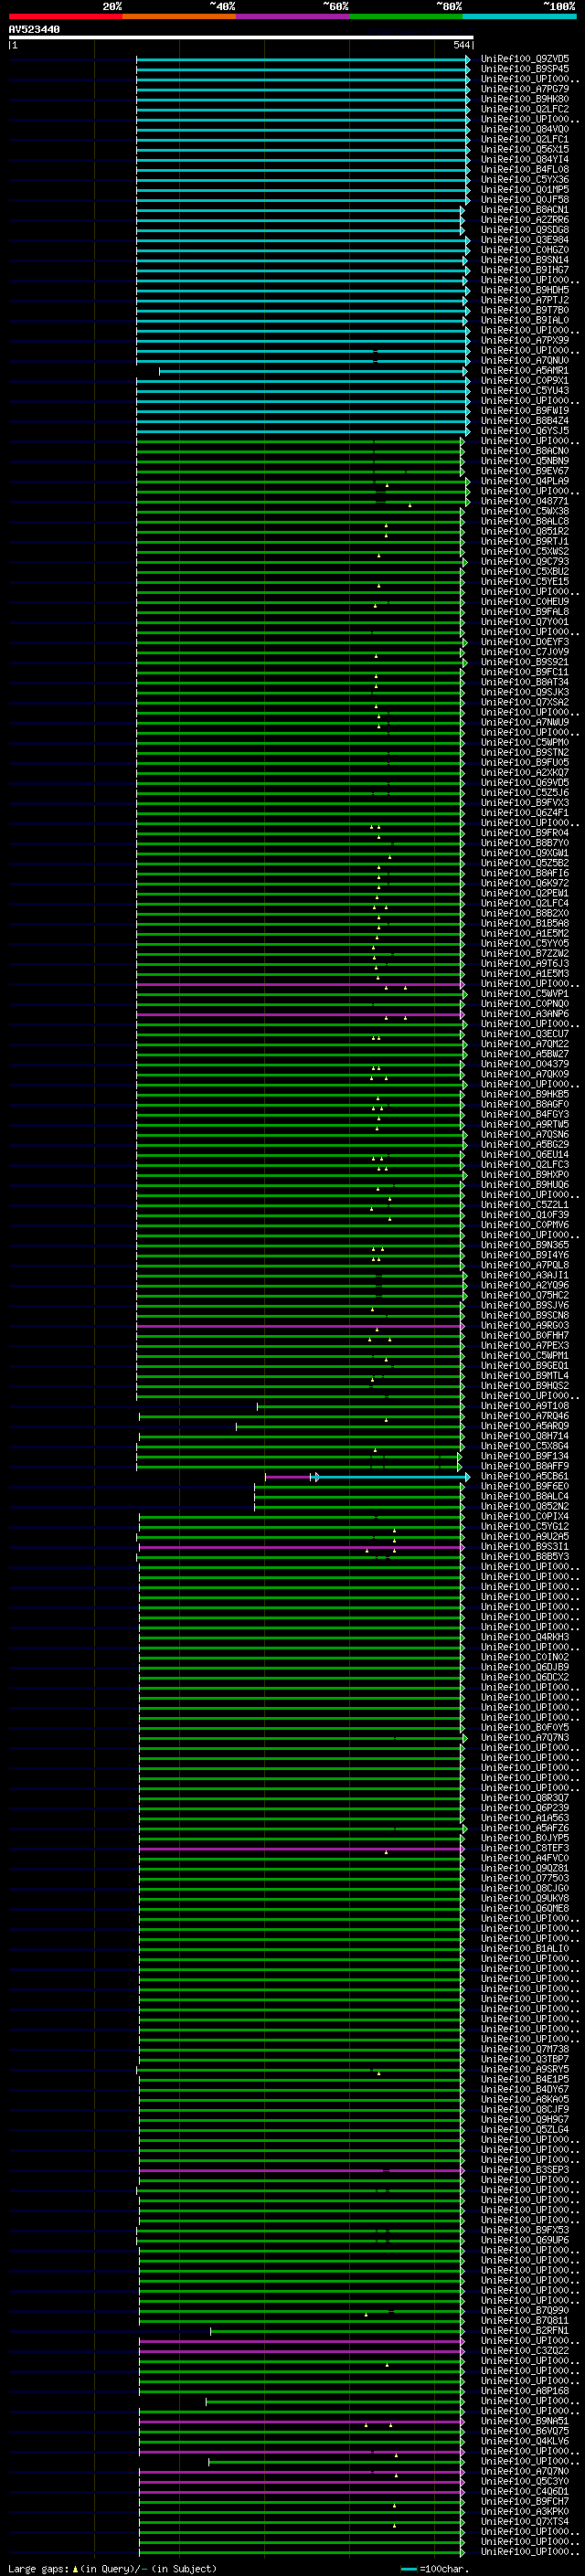Click UniRef100_B4FL08 entry
The image size is (585, 2576).
[525, 169]
